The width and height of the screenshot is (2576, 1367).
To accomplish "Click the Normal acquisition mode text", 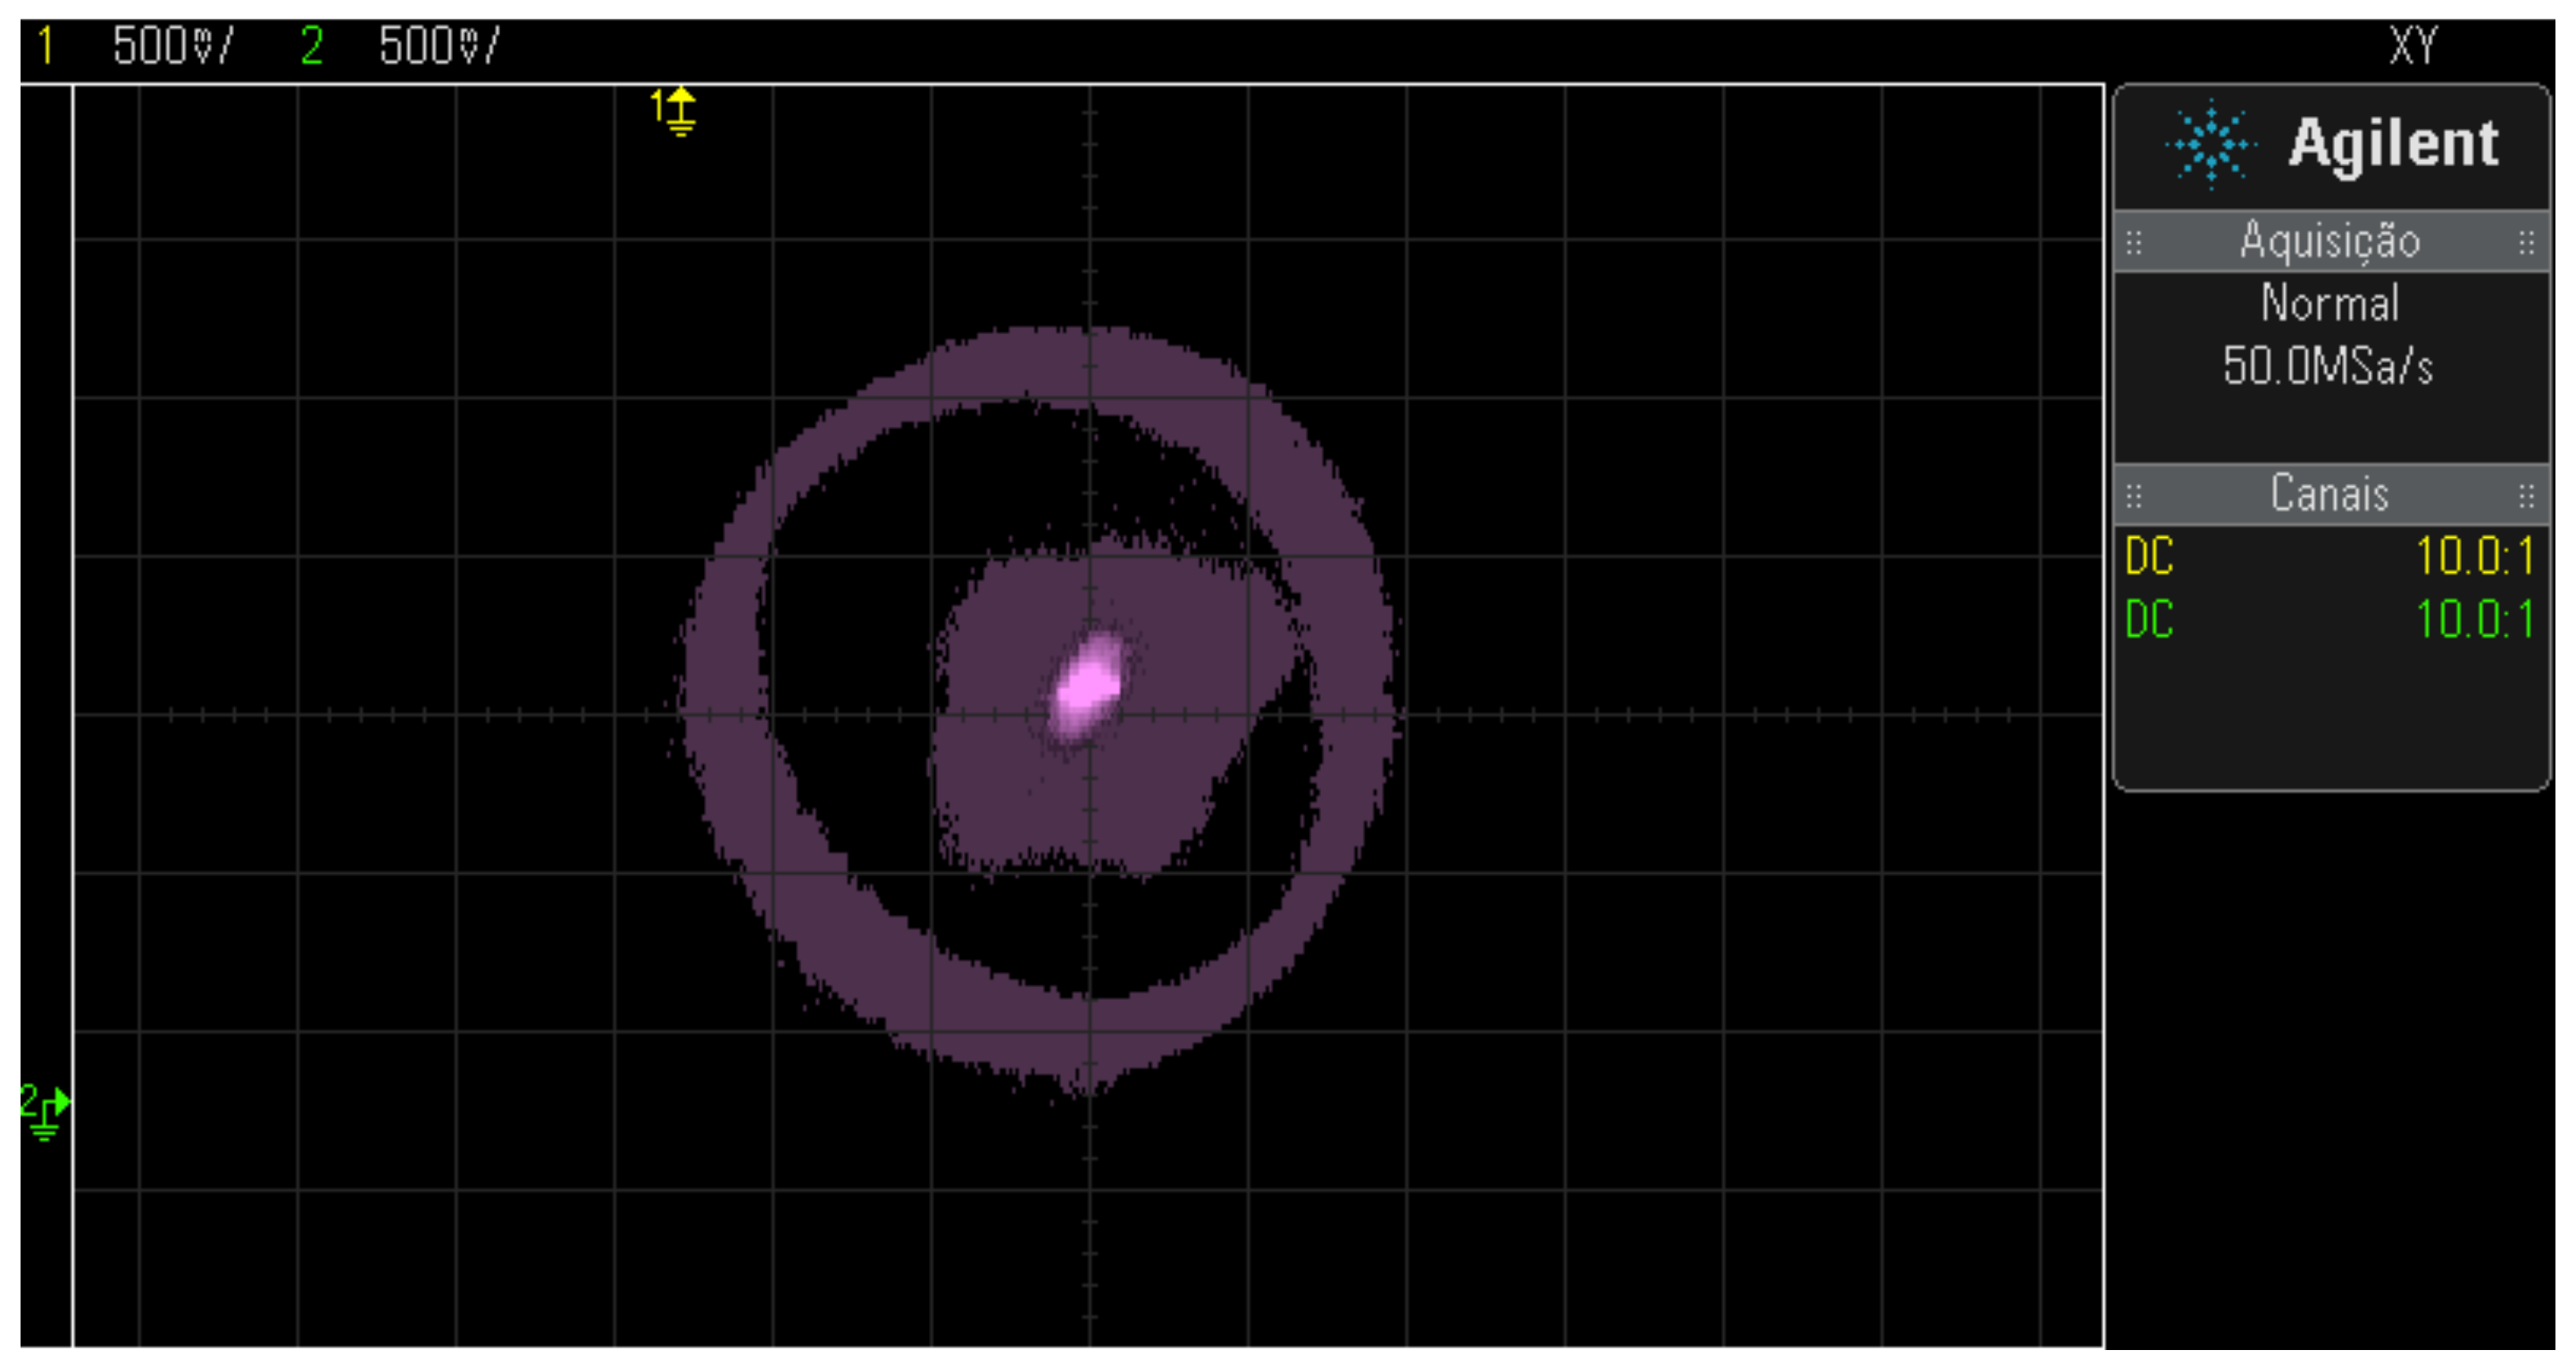I will coord(2329,303).
